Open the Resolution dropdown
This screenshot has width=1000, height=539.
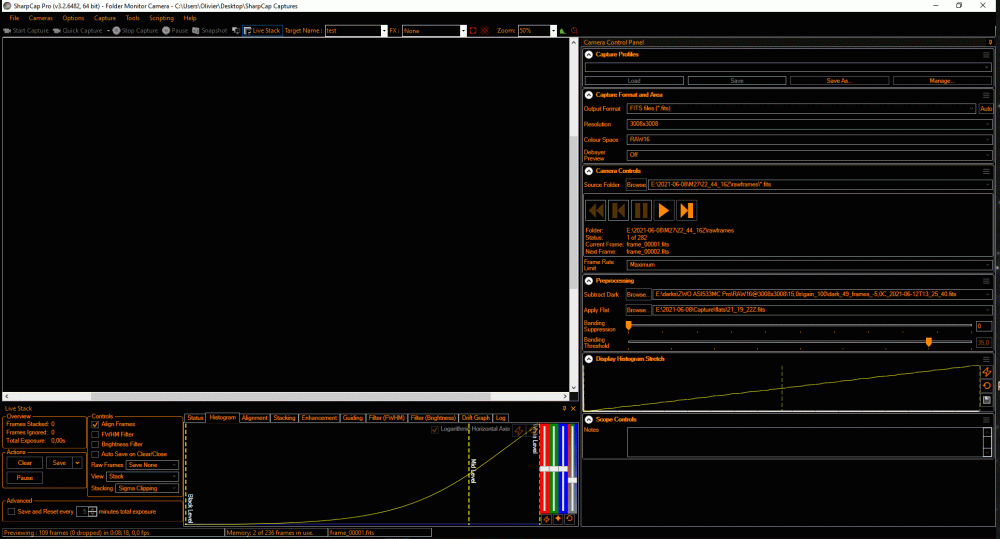[x=809, y=124]
